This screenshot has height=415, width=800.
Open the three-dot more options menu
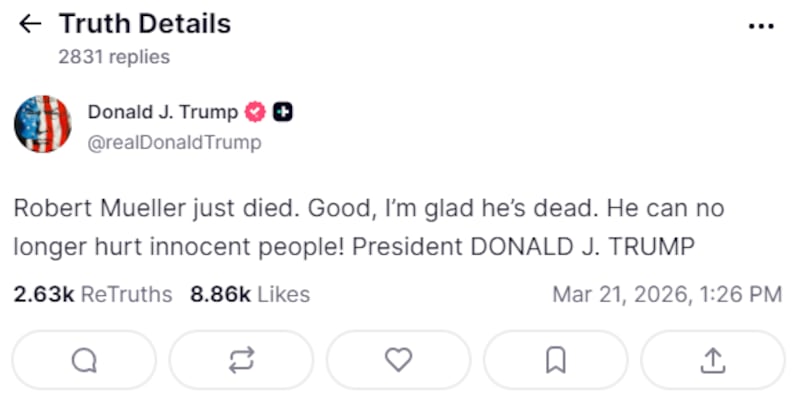(x=761, y=26)
